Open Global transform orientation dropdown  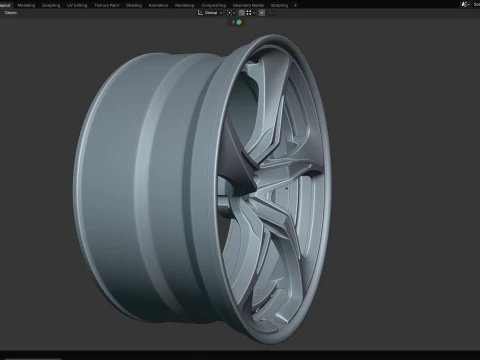tap(210, 13)
